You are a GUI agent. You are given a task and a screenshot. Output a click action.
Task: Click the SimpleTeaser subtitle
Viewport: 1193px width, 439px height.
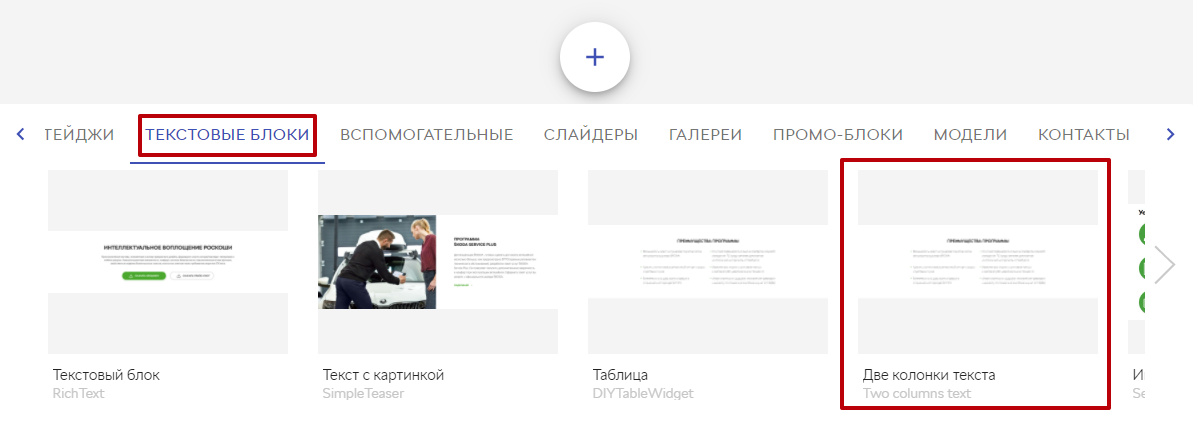click(x=364, y=393)
